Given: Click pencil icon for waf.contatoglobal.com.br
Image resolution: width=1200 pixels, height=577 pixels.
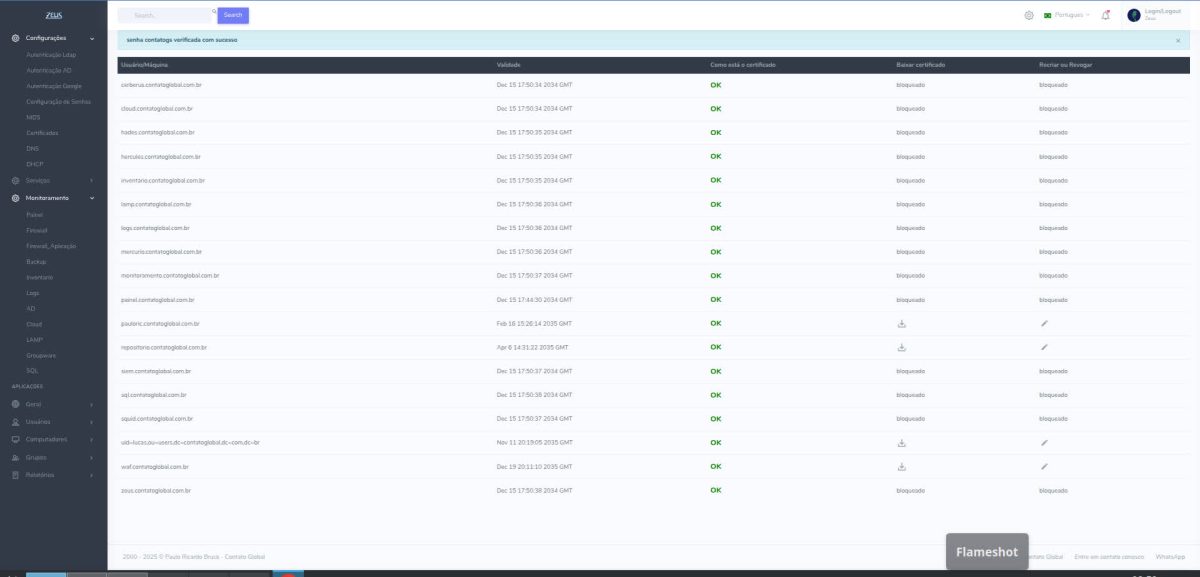Looking at the screenshot, I should coord(1044,466).
